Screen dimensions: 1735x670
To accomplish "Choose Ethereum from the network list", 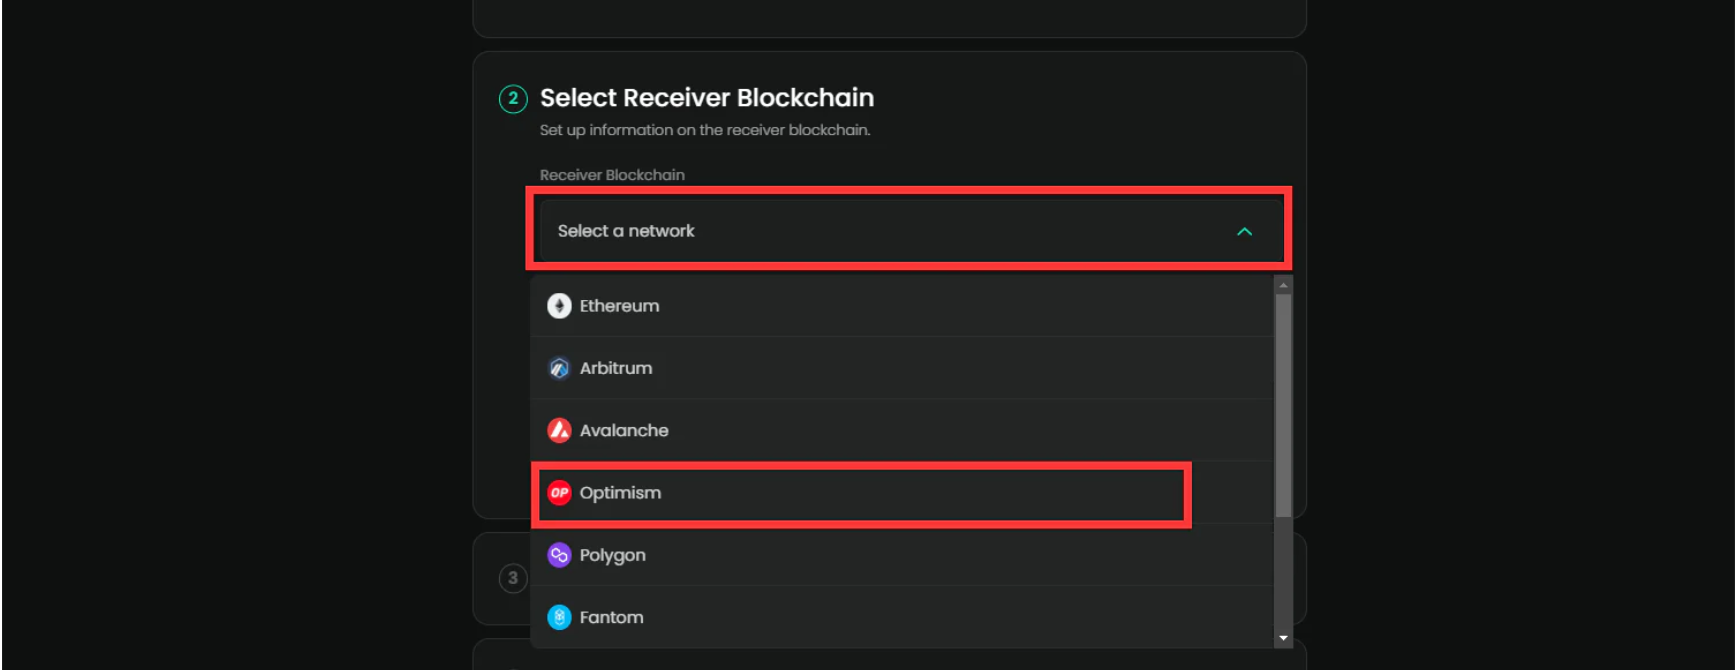I will (902, 306).
